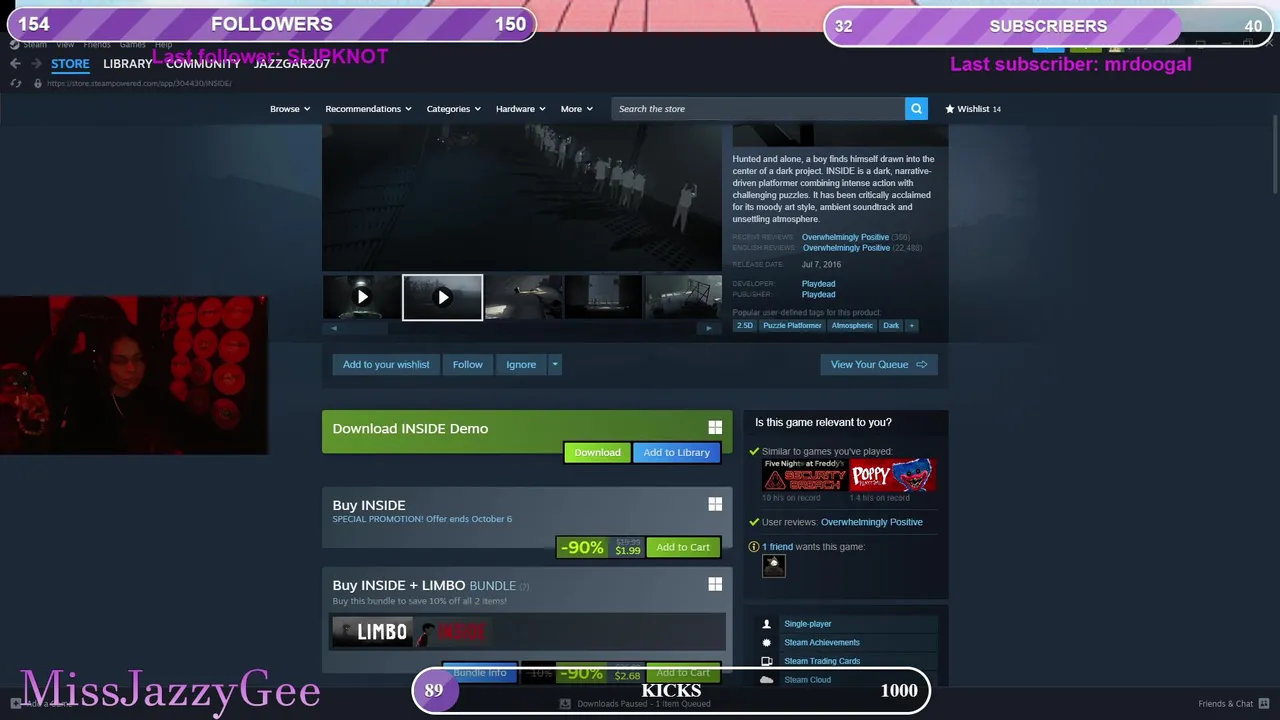Open the Recommendations dropdown menu
The image size is (1280, 720).
[x=368, y=109]
